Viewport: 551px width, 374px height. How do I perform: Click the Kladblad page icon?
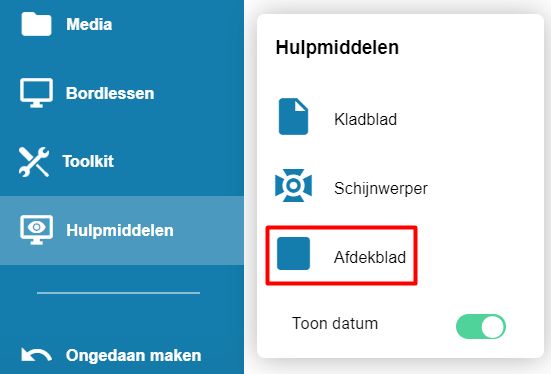[293, 116]
